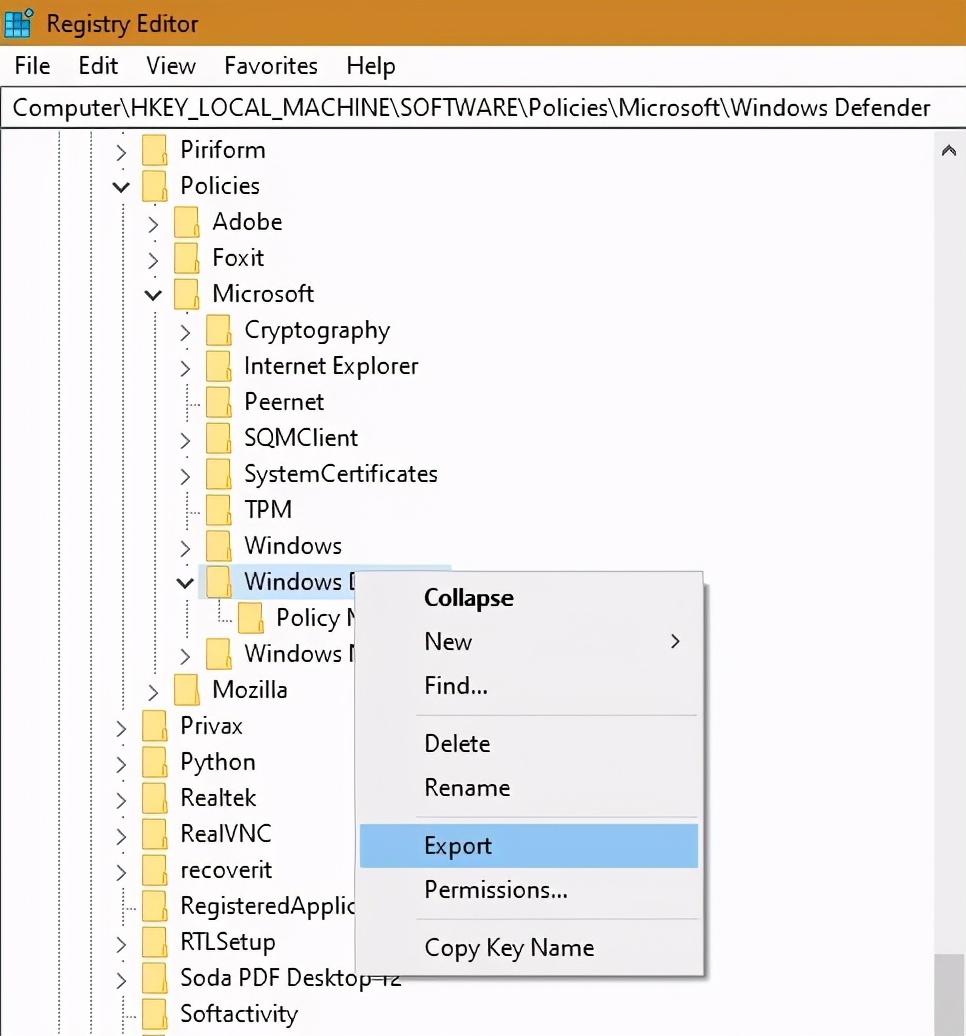Click the Mozilla key folder icon

click(186, 689)
